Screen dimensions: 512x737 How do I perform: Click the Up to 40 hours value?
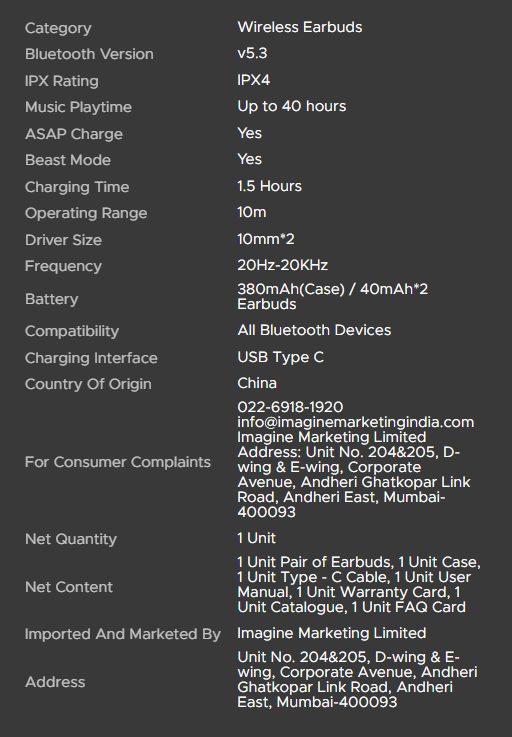[291, 106]
